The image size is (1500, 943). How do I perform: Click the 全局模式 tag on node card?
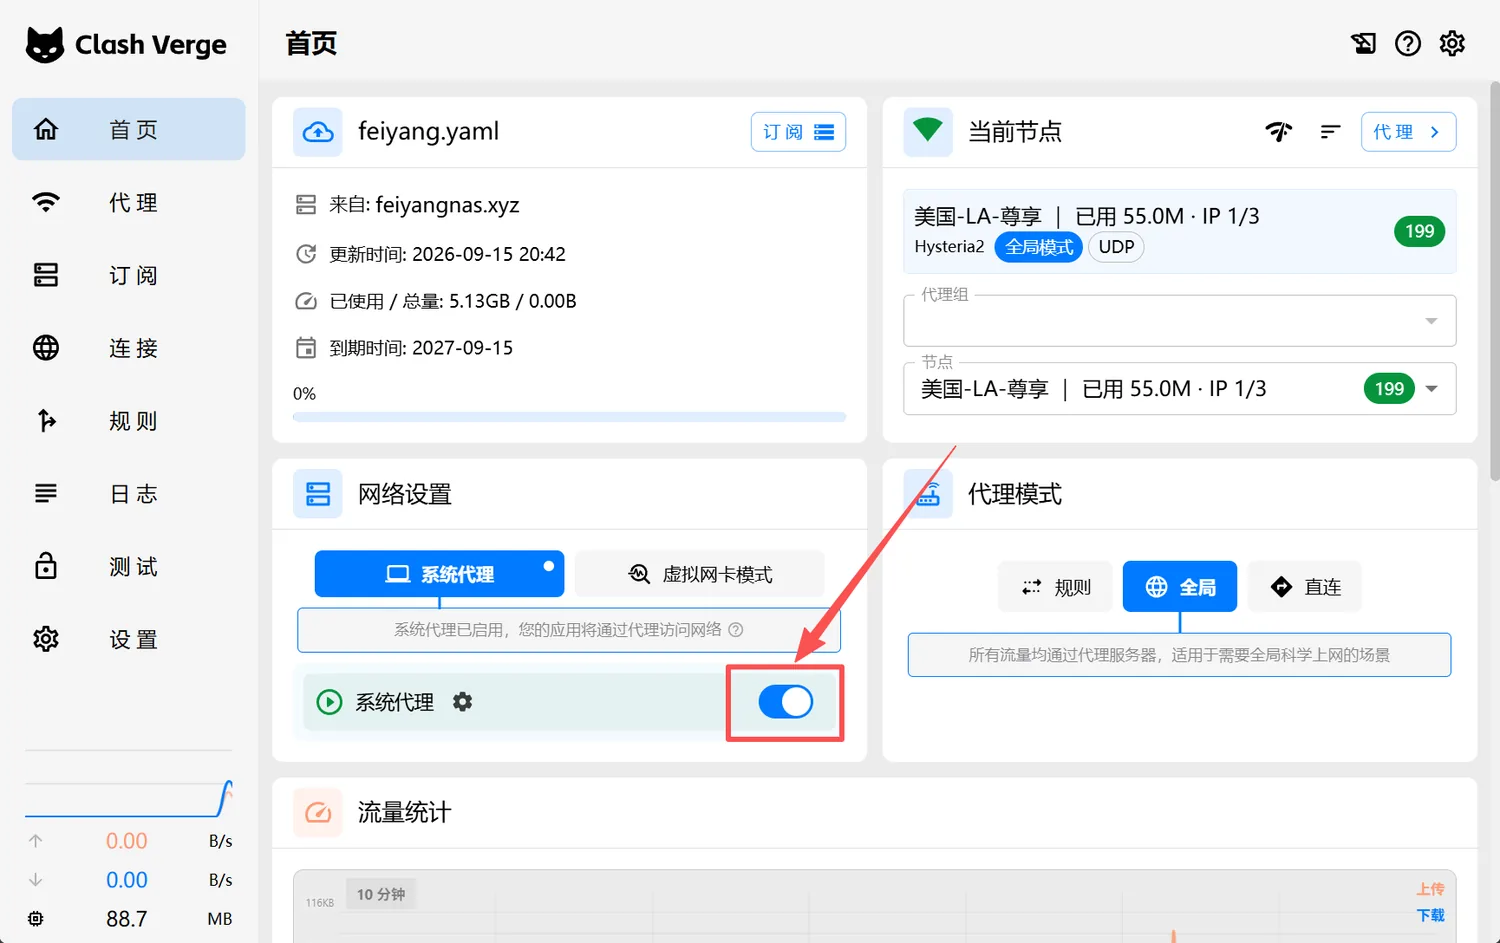click(x=1039, y=247)
